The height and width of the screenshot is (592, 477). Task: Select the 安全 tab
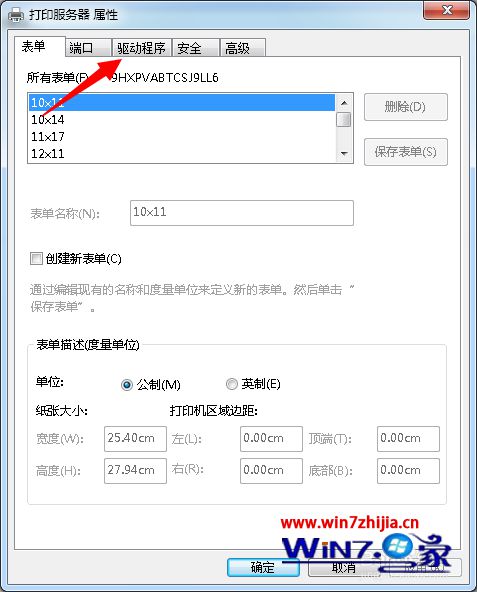196,48
